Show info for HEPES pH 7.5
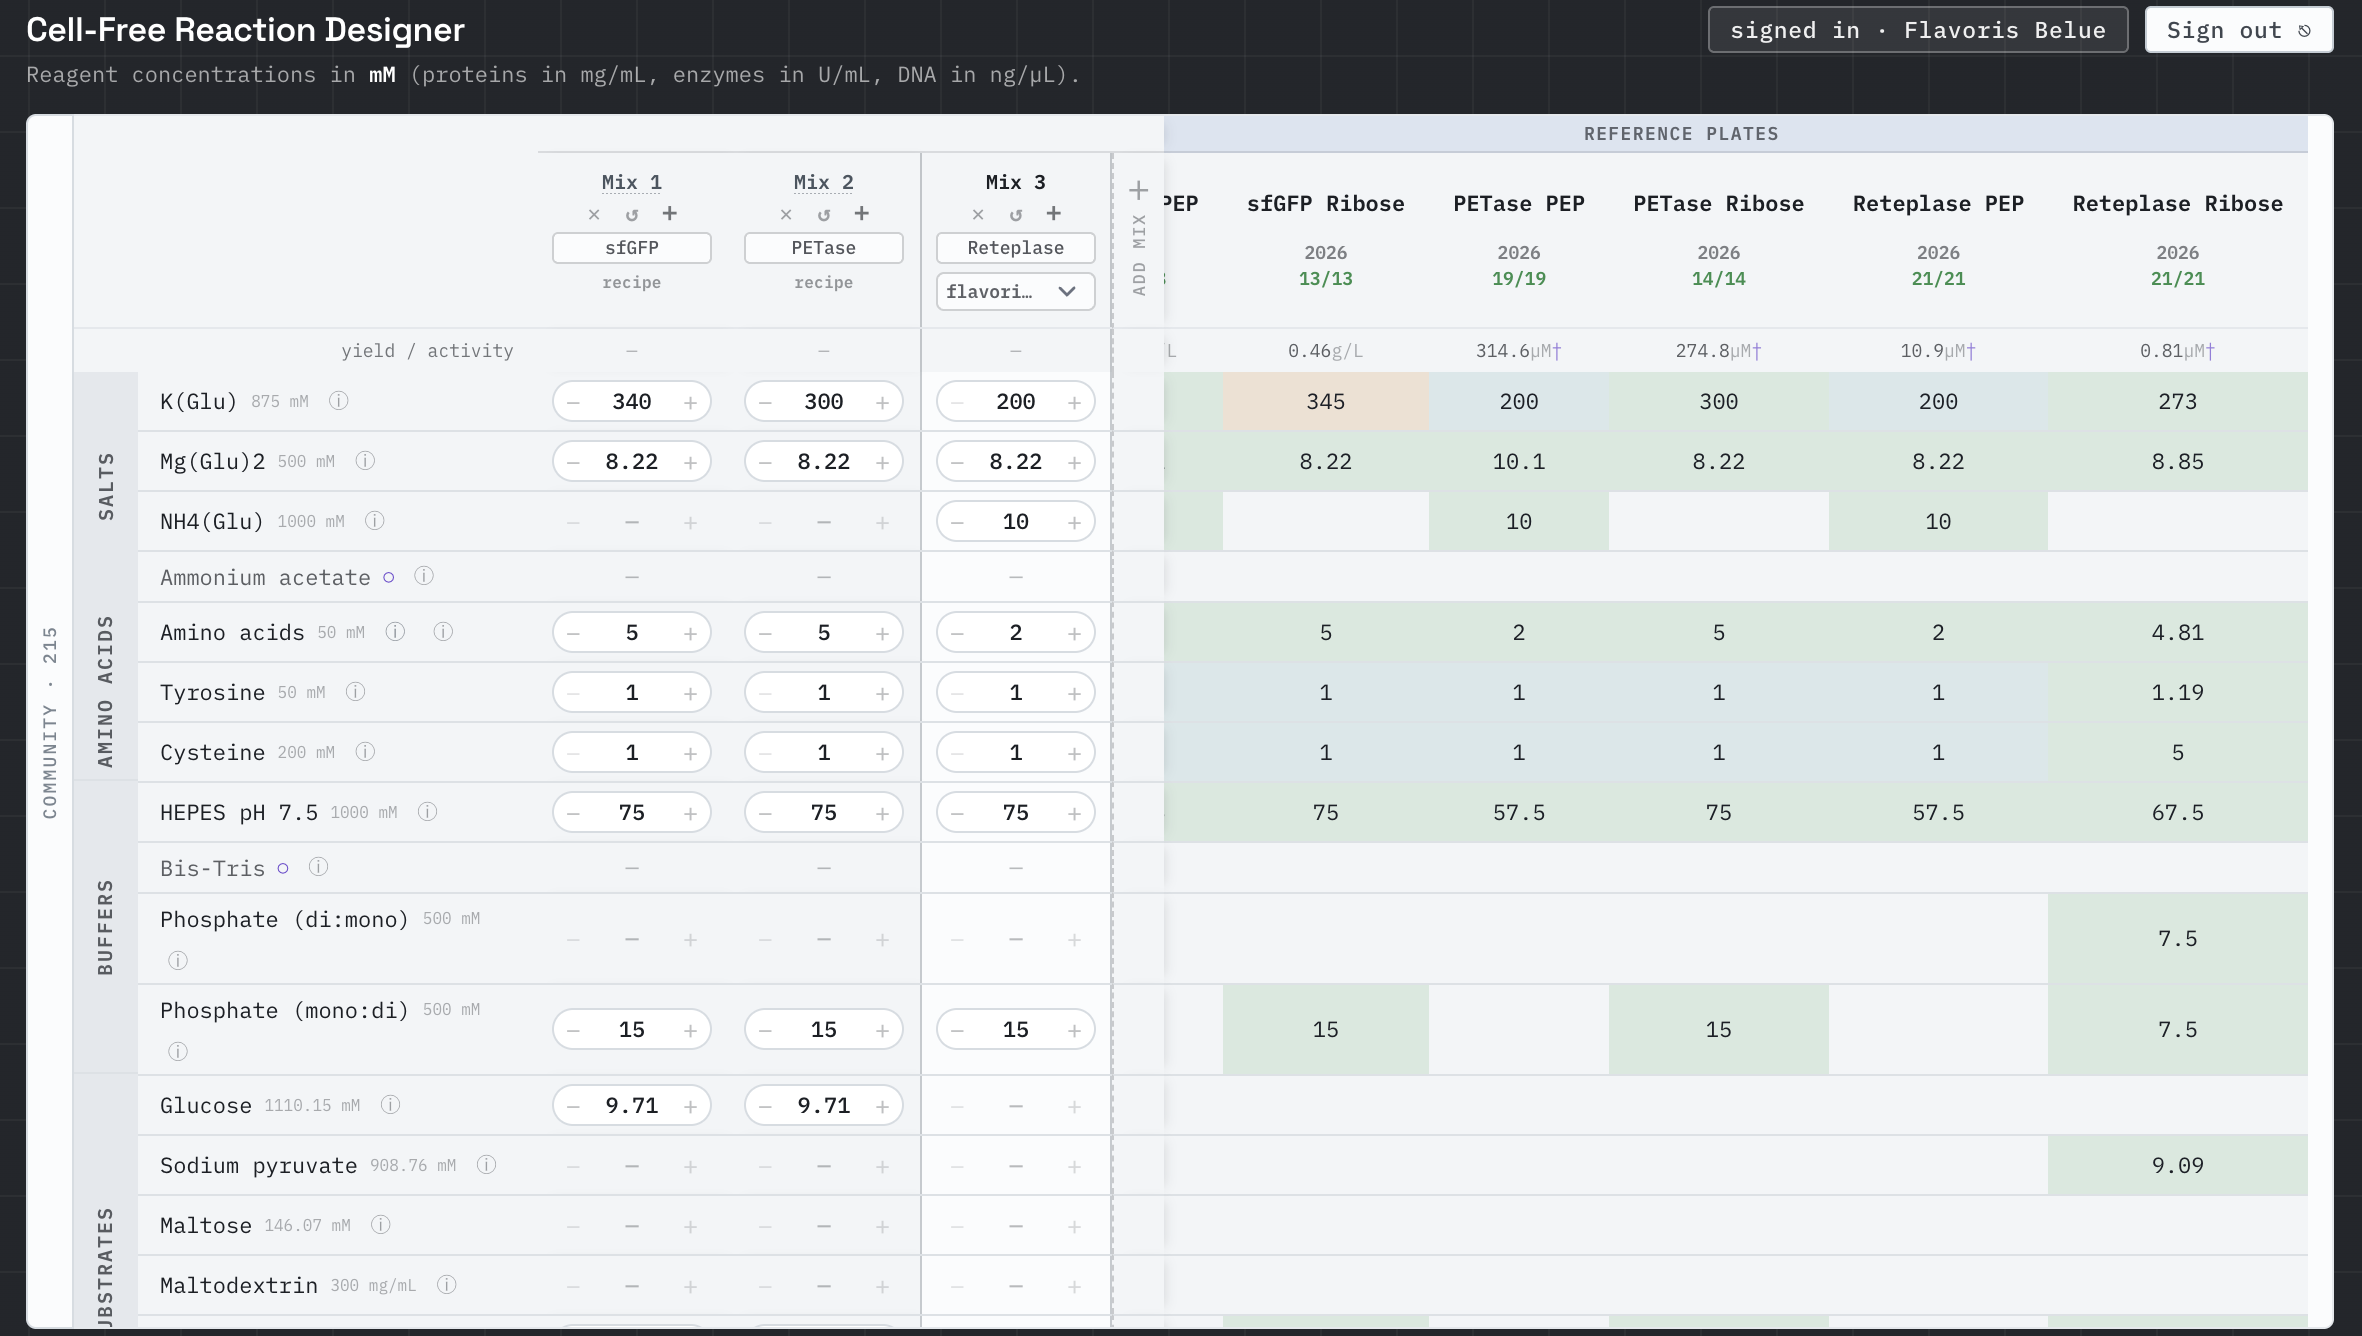2362x1336 pixels. point(427,812)
